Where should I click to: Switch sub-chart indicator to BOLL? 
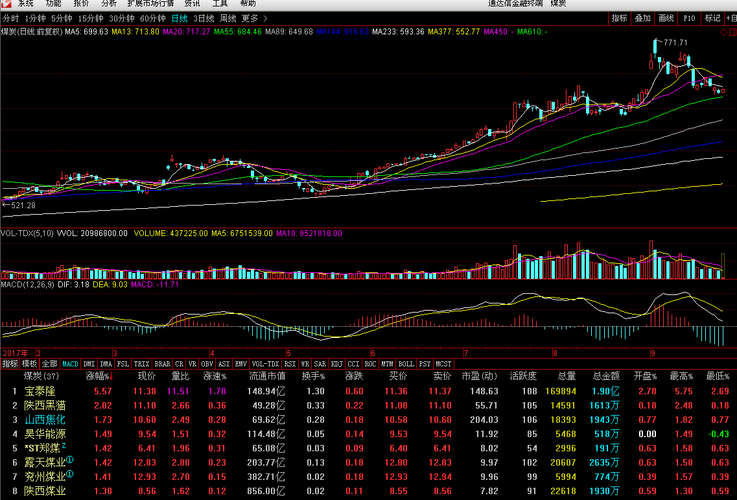[x=406, y=364]
